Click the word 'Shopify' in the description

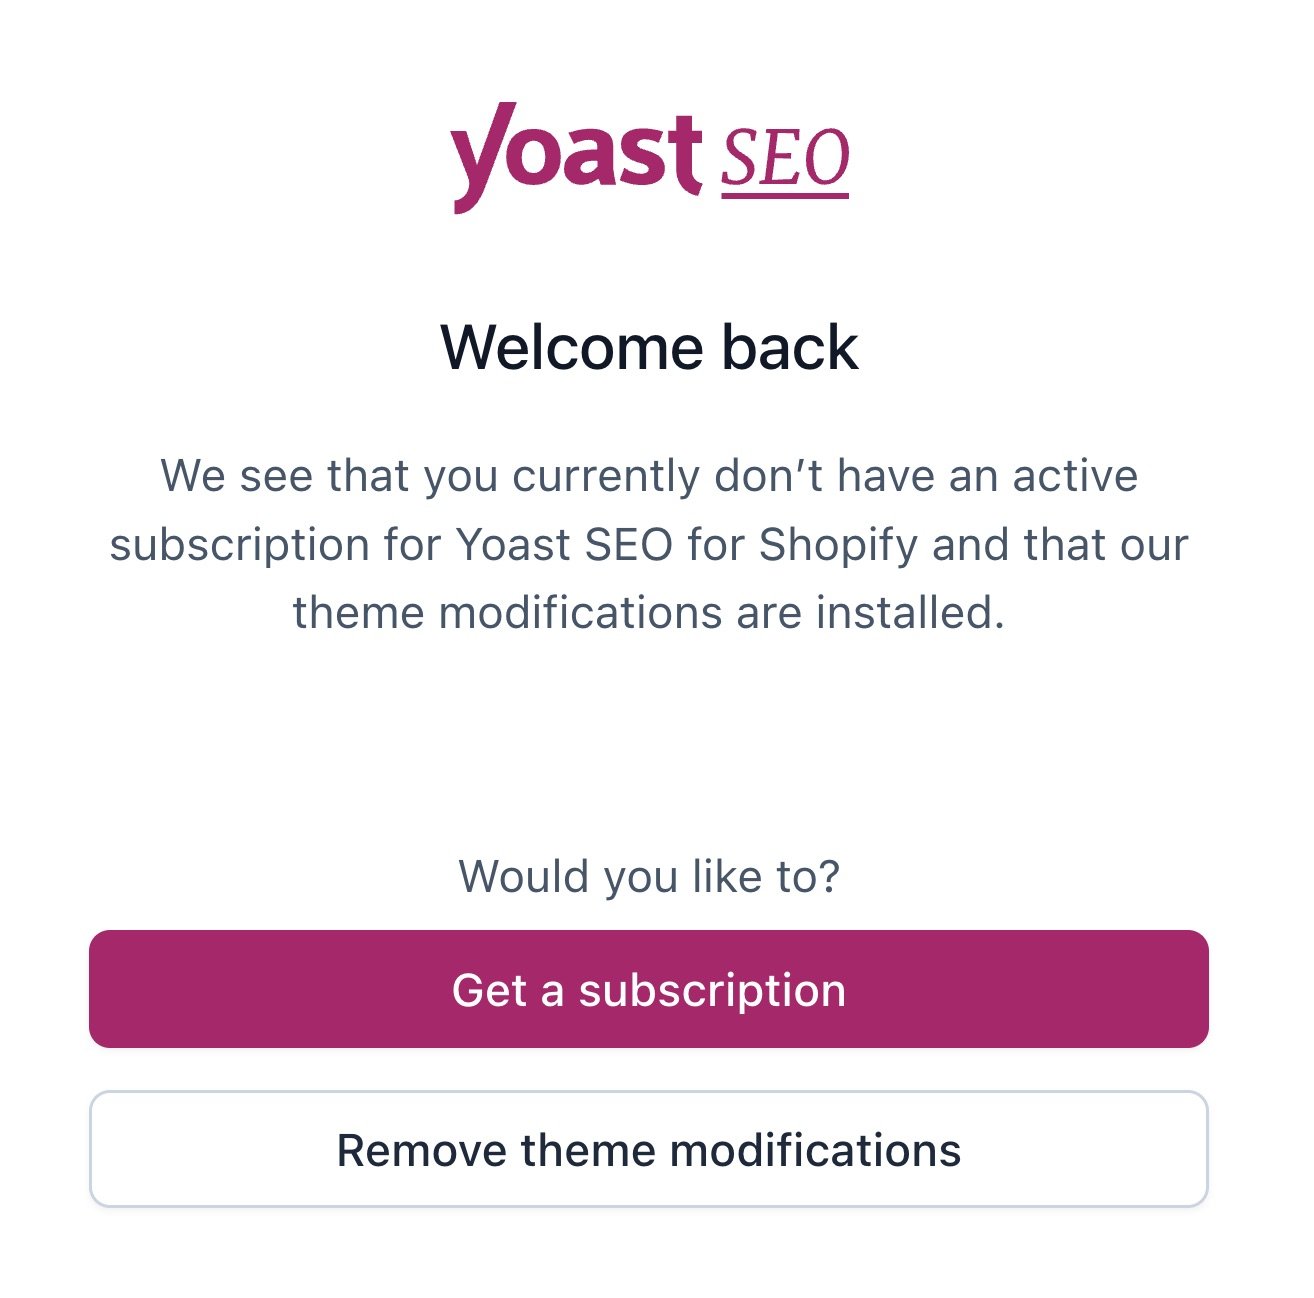tap(838, 545)
